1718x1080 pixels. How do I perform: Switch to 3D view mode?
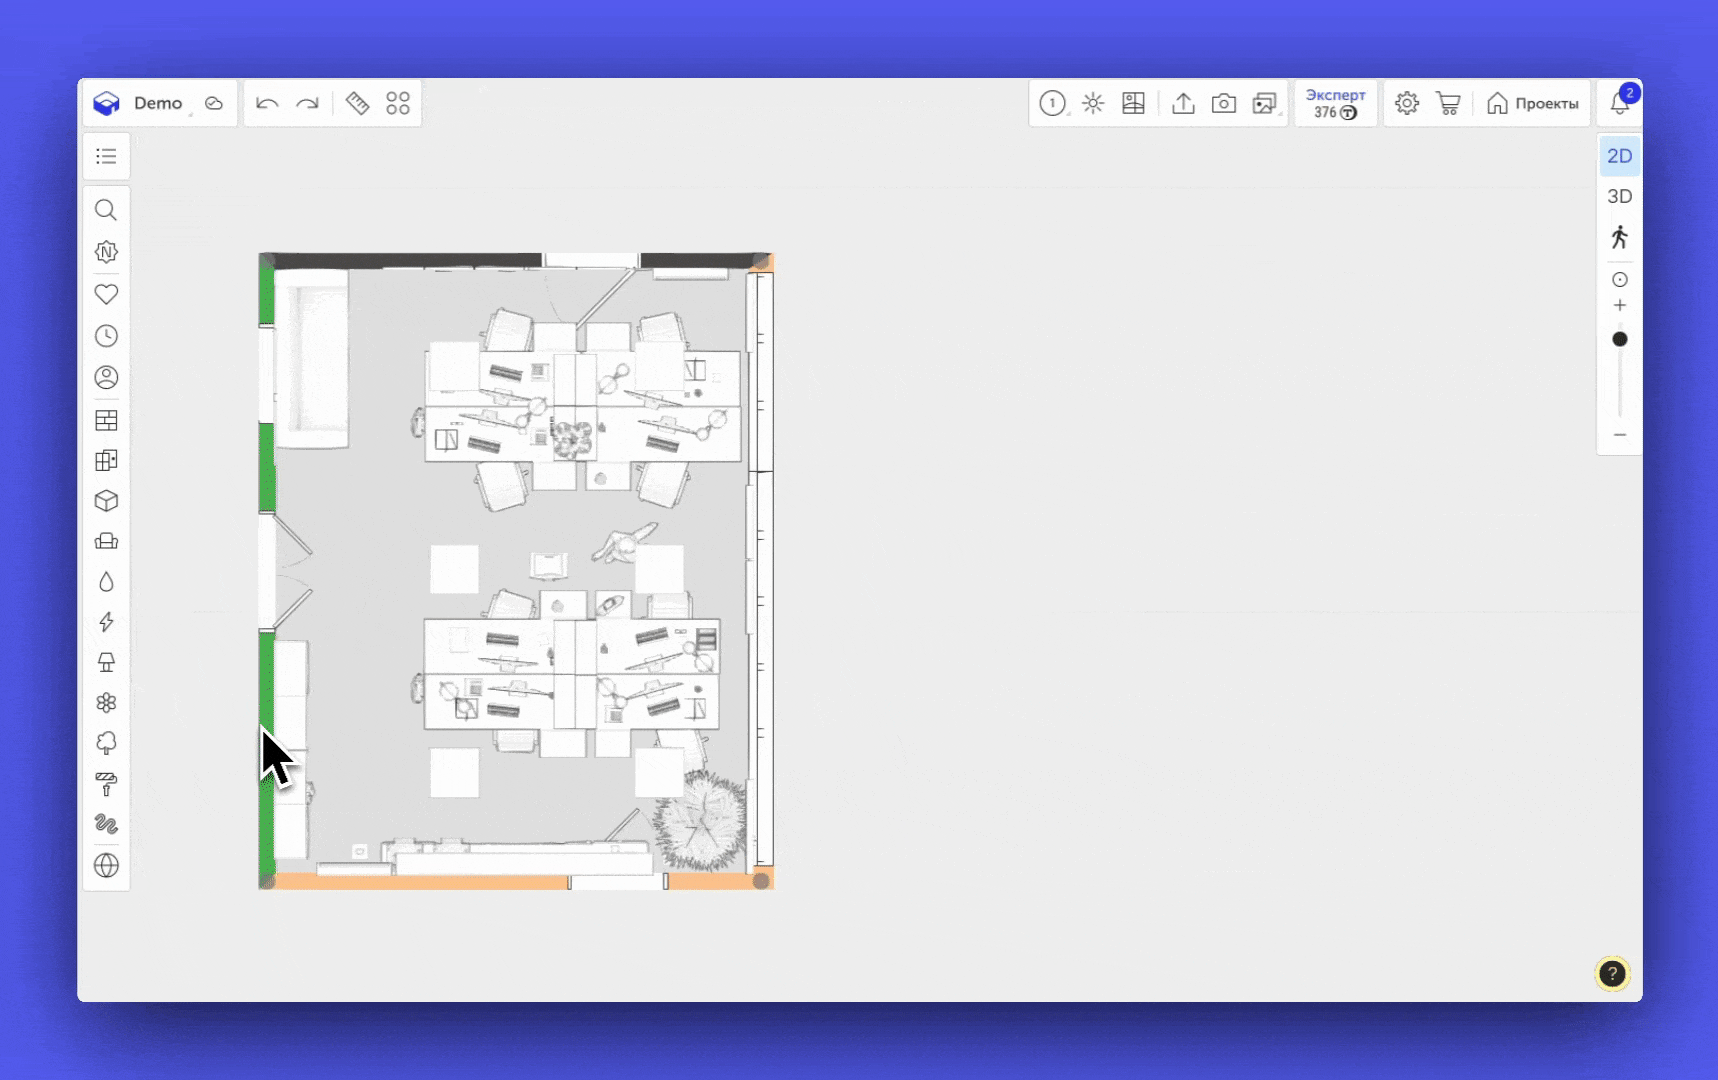pyautogui.click(x=1620, y=196)
